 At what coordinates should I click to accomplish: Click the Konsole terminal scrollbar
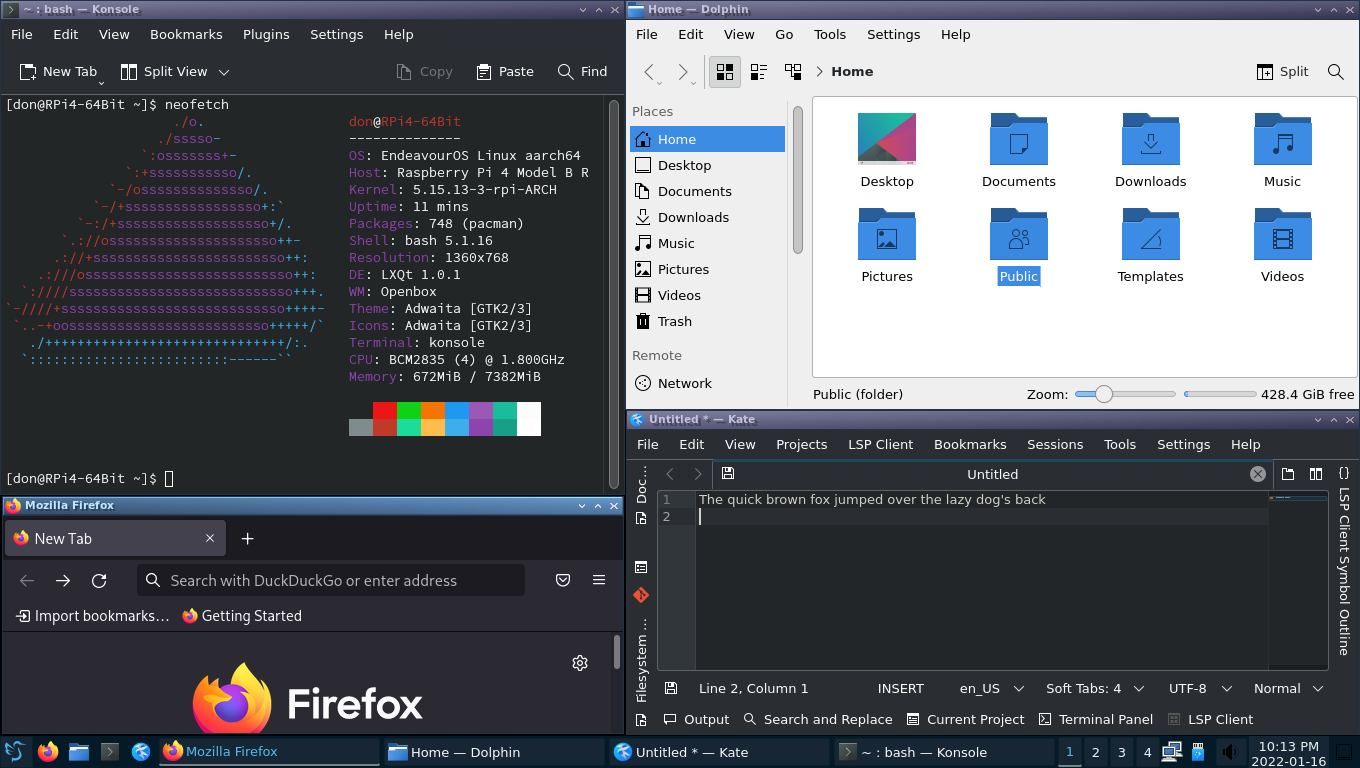tap(615, 294)
